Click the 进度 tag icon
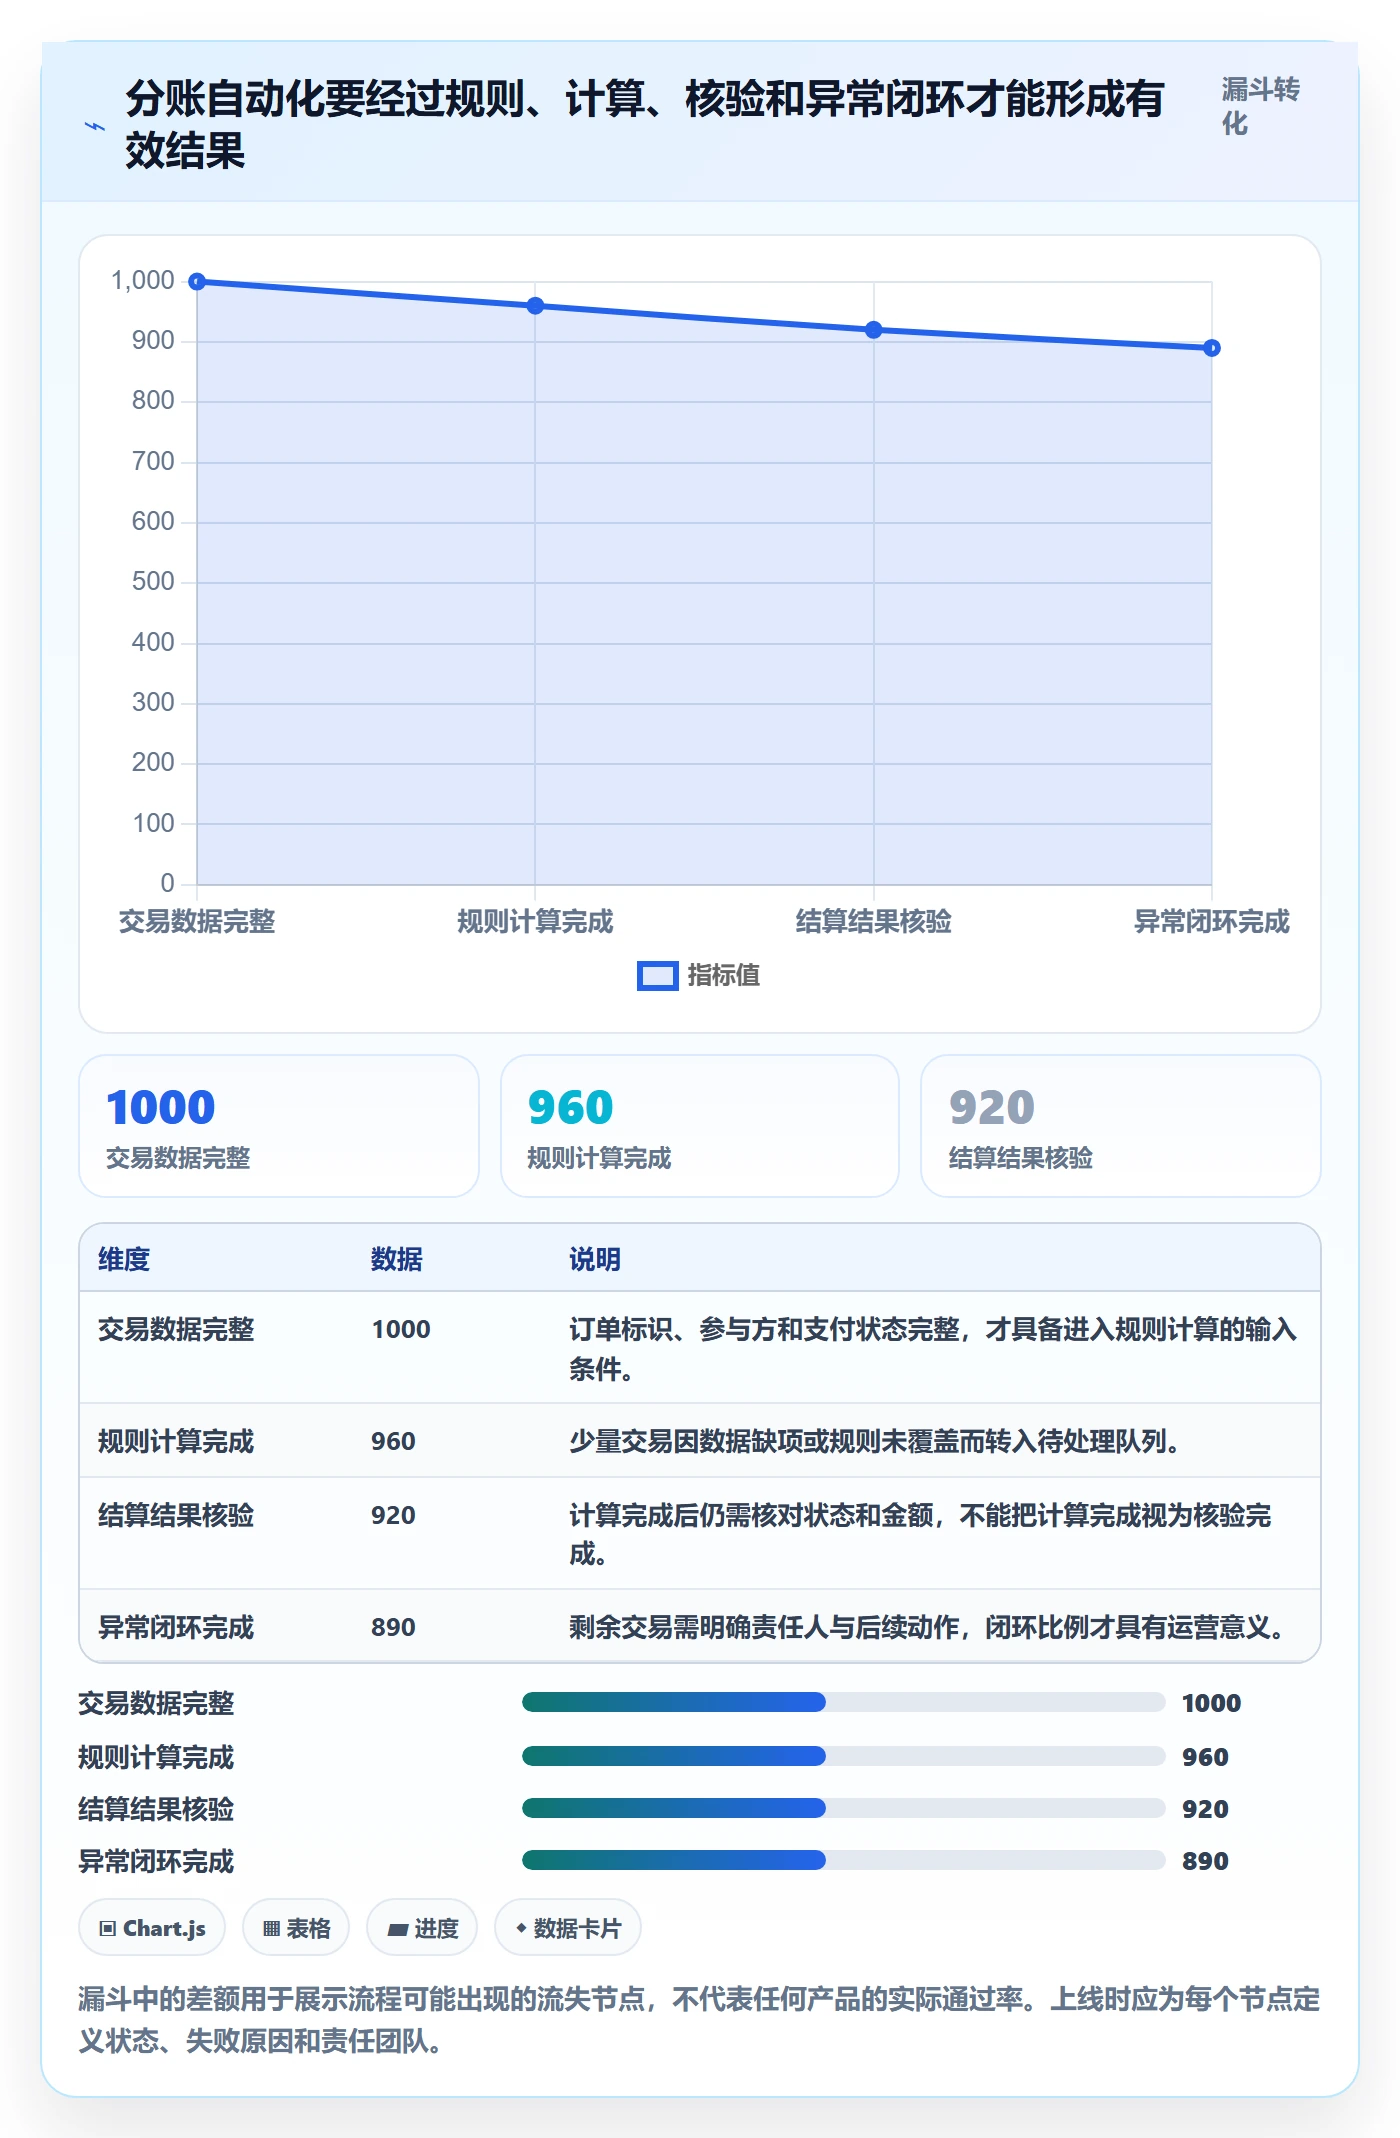 398,1930
